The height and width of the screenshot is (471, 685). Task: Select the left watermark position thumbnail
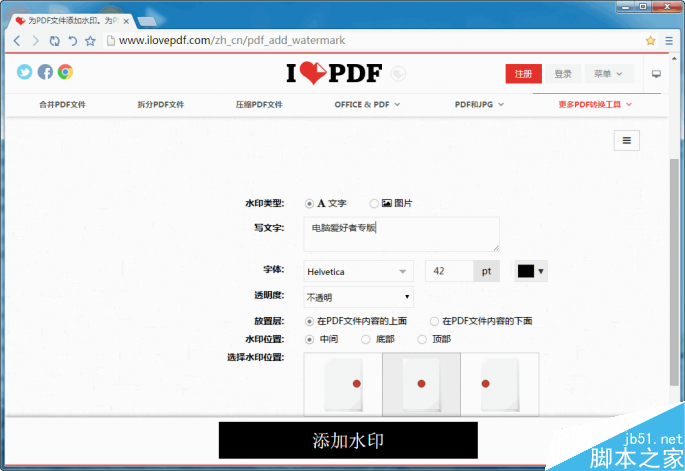pyautogui.click(x=343, y=384)
